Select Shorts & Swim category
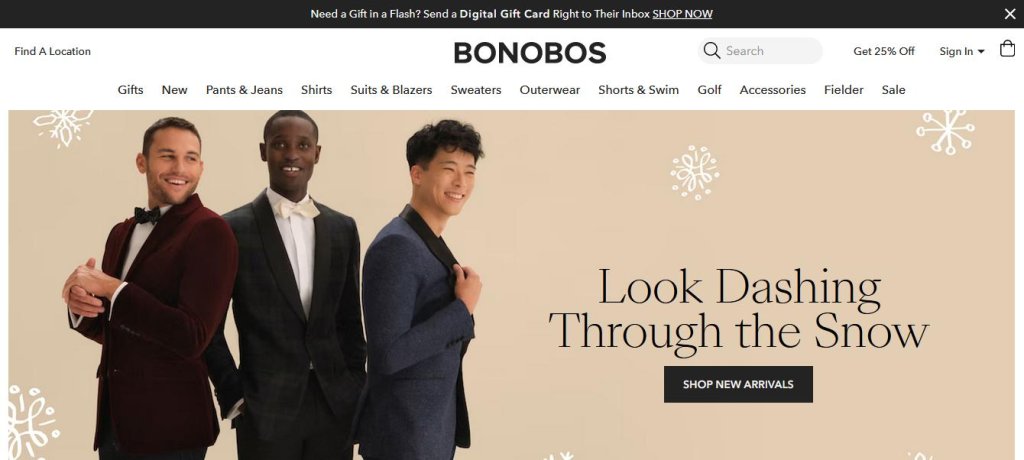The image size is (1024, 460). (x=638, y=90)
